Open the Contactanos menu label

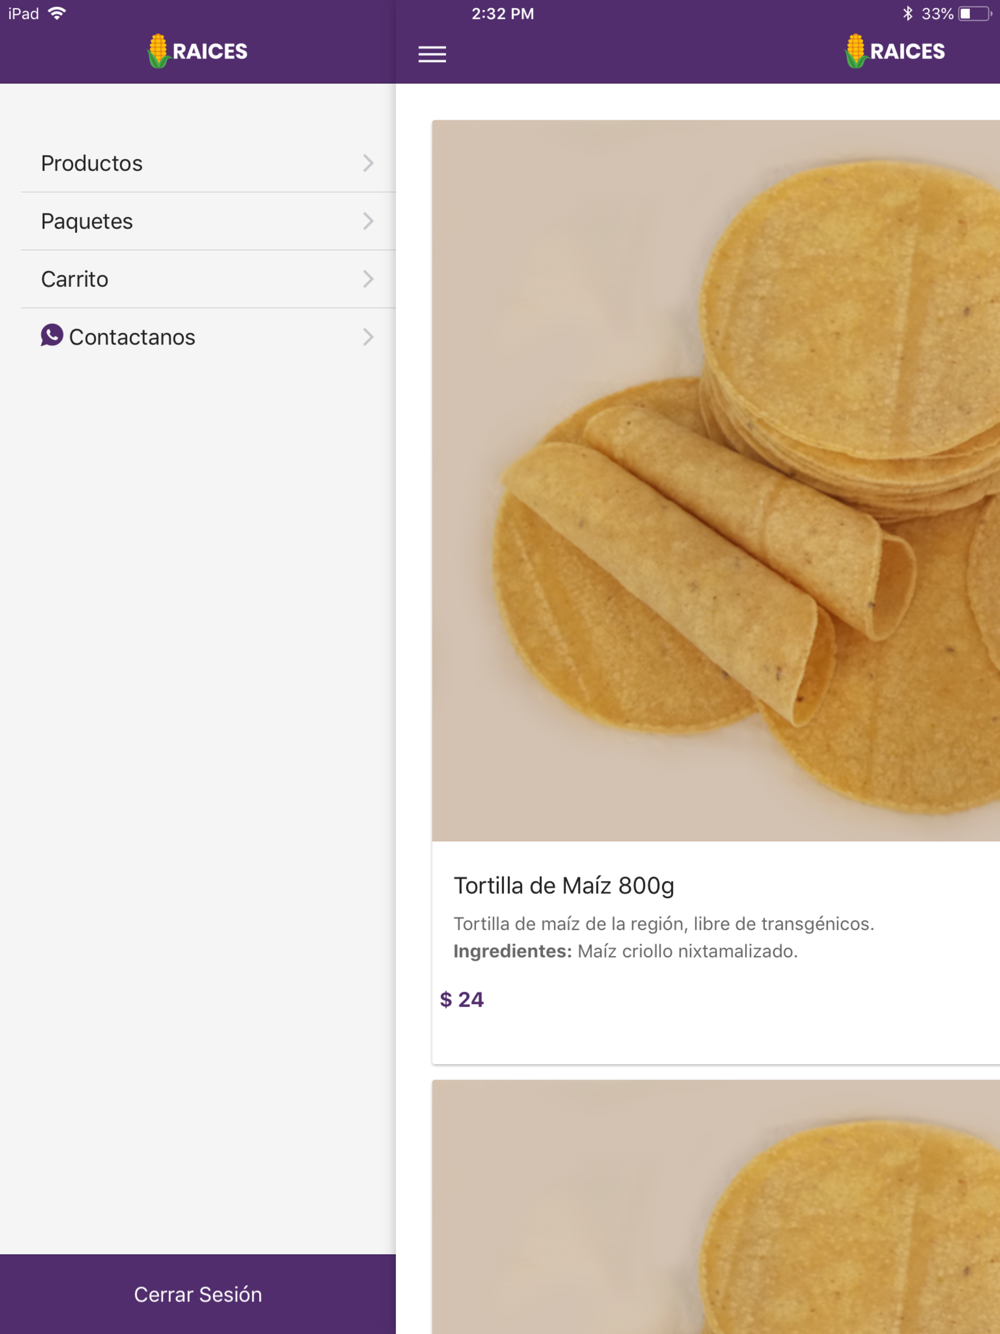pyautogui.click(x=132, y=337)
